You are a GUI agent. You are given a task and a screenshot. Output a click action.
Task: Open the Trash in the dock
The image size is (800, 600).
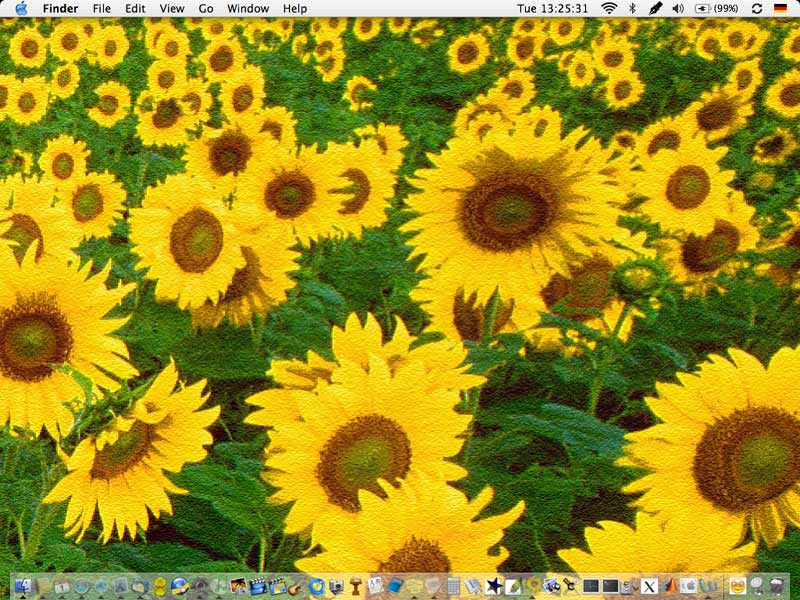pyautogui.click(x=775, y=586)
